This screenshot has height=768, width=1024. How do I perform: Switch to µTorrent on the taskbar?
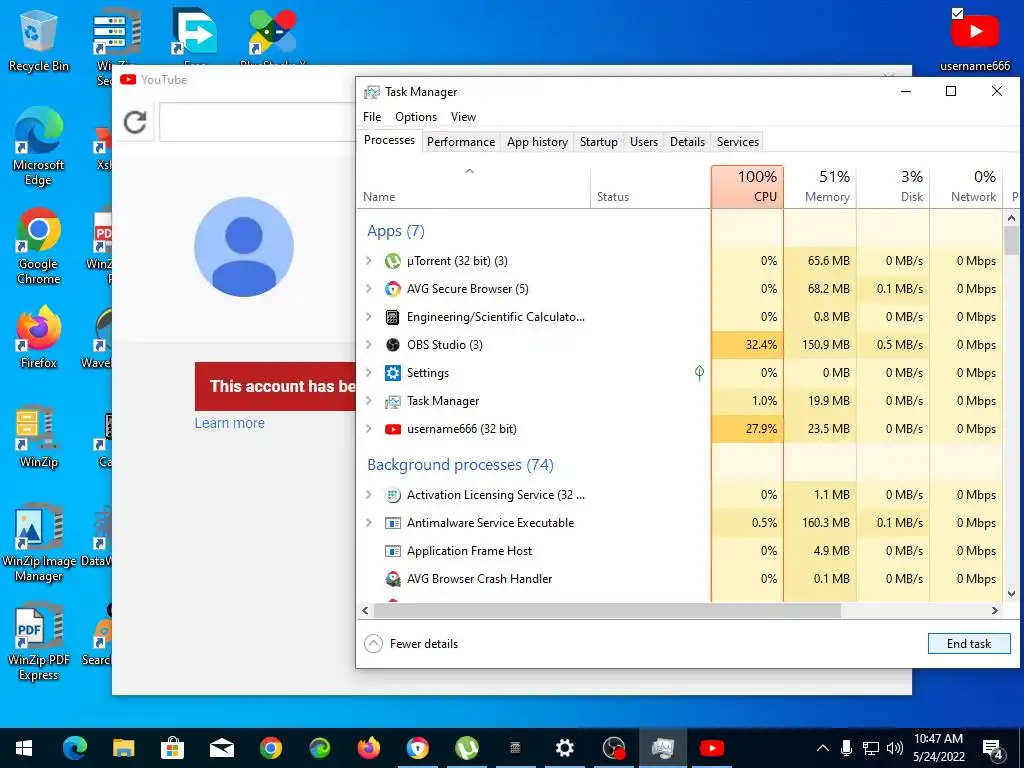pyautogui.click(x=466, y=748)
